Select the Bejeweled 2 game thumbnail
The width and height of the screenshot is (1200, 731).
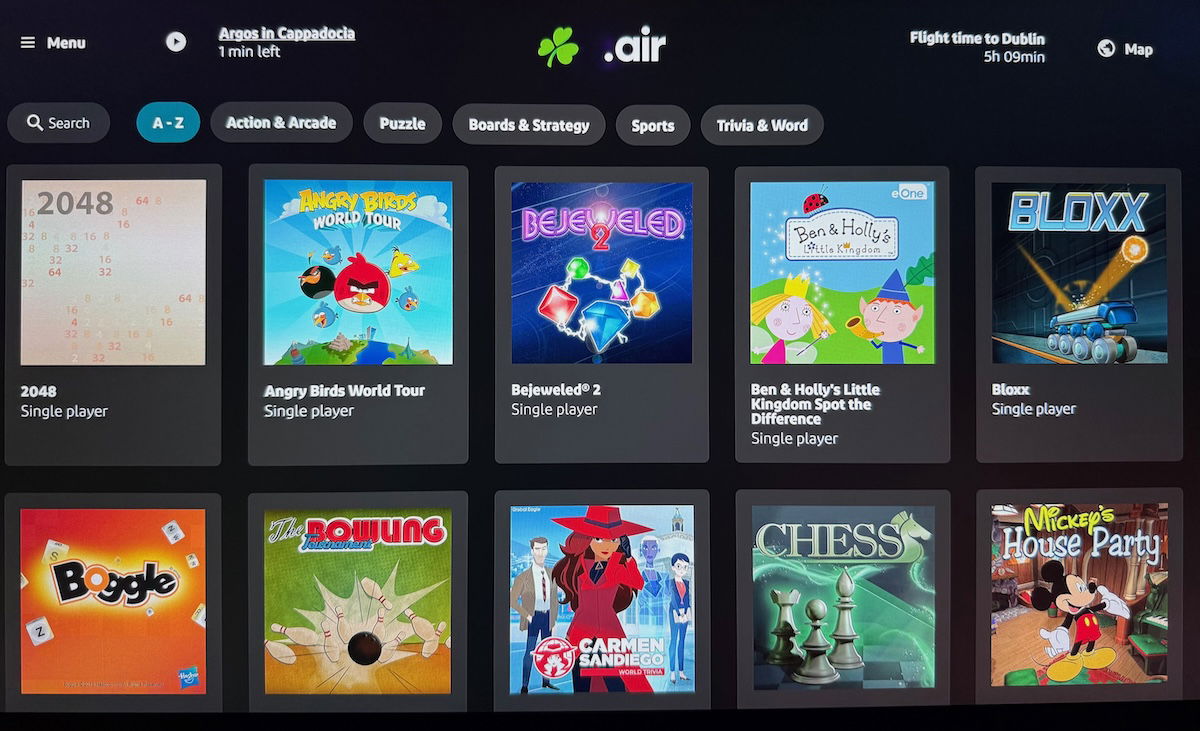(x=602, y=272)
